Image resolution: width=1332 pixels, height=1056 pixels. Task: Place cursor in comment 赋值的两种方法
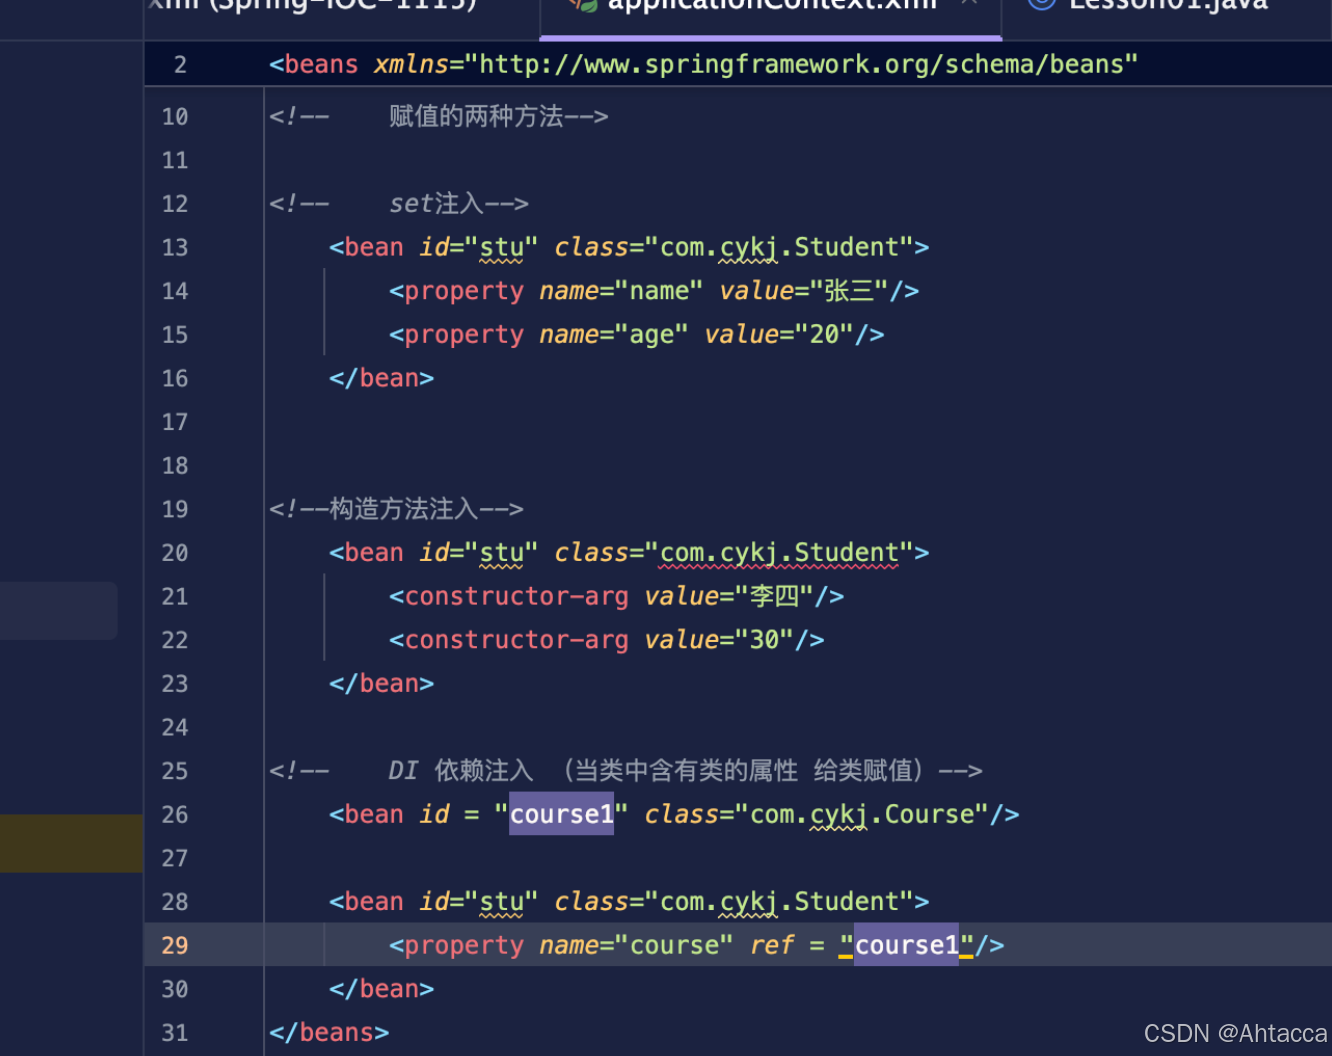click(476, 117)
